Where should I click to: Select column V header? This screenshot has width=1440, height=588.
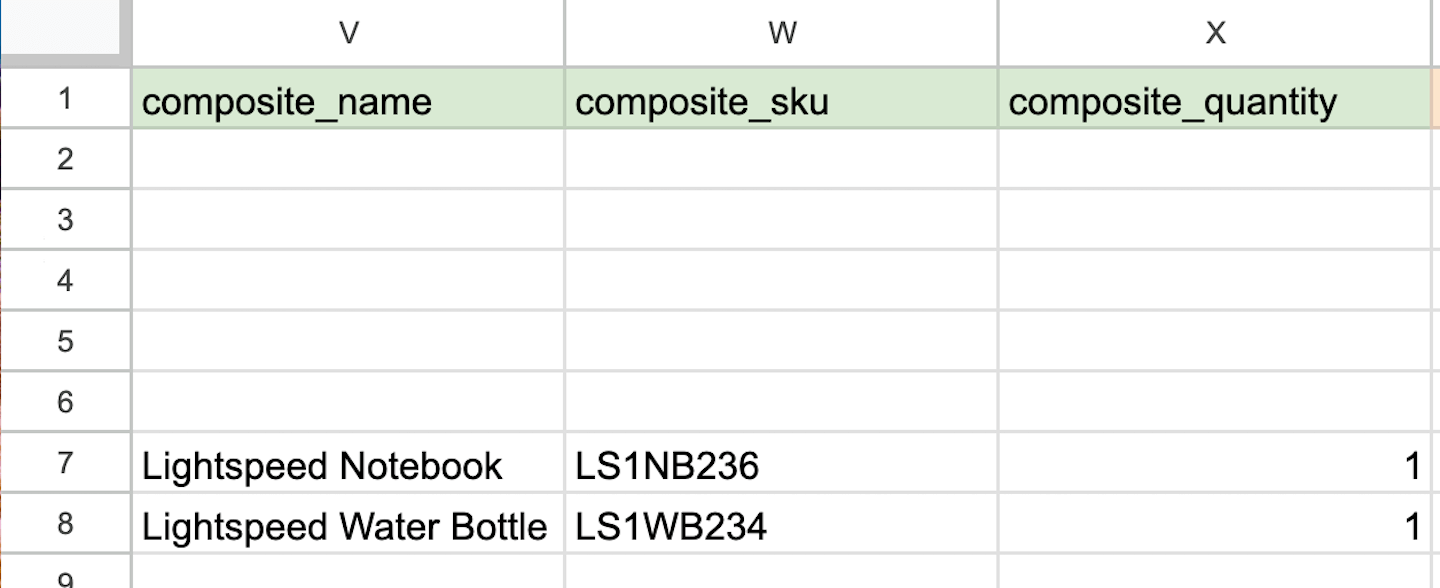(348, 33)
